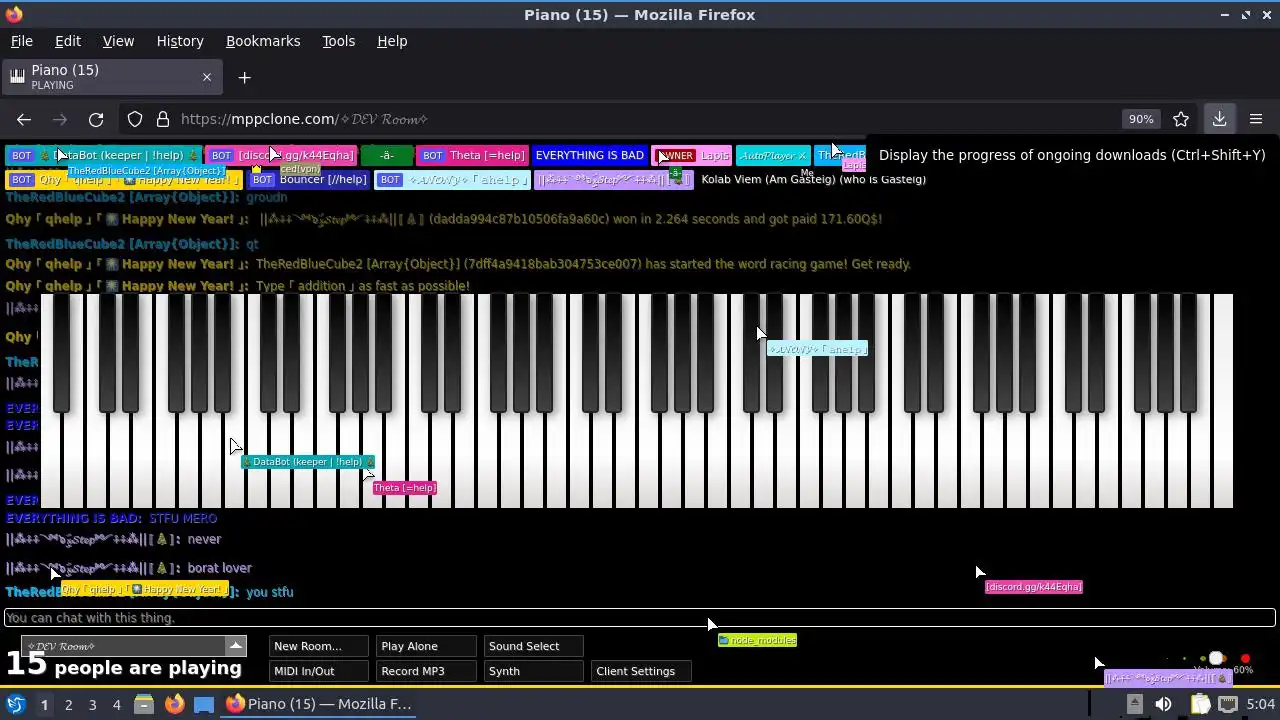Click the tracking protection shield icon

point(135,119)
